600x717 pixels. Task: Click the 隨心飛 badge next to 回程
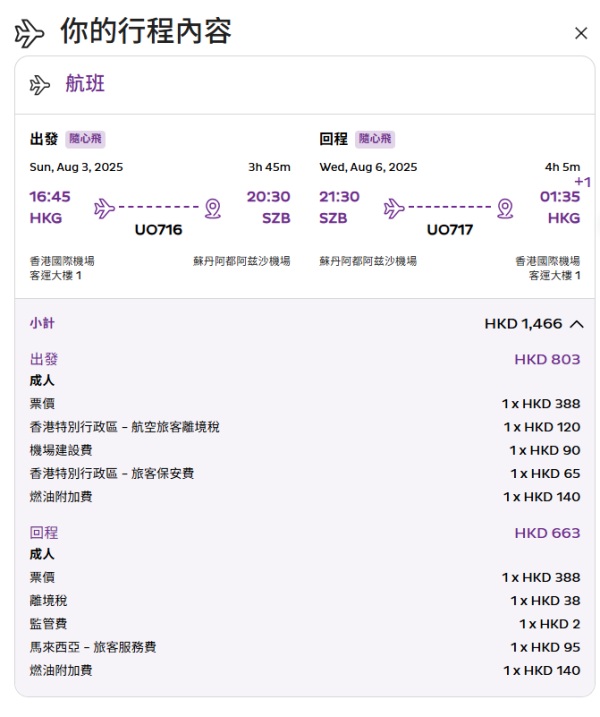(375, 139)
